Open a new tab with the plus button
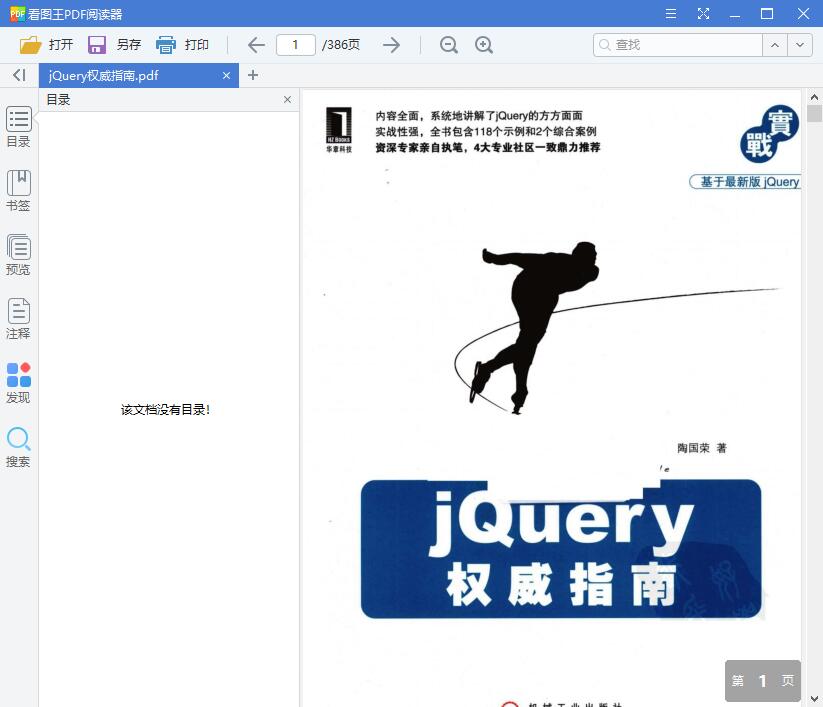This screenshot has height=707, width=823. point(253,75)
